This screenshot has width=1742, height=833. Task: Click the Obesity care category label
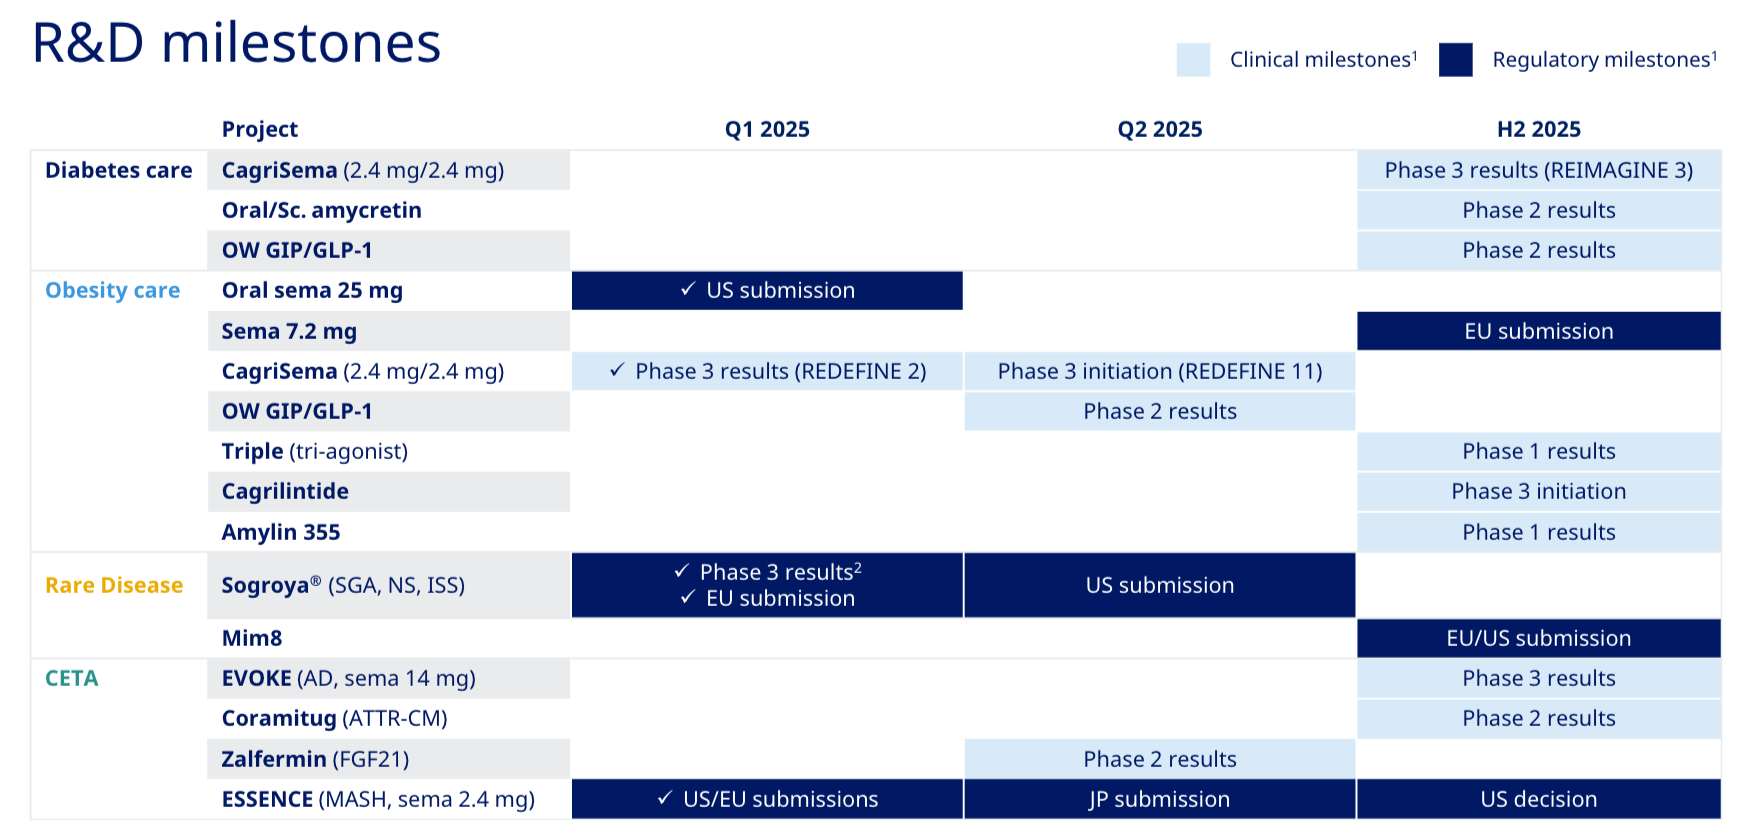[x=113, y=291]
